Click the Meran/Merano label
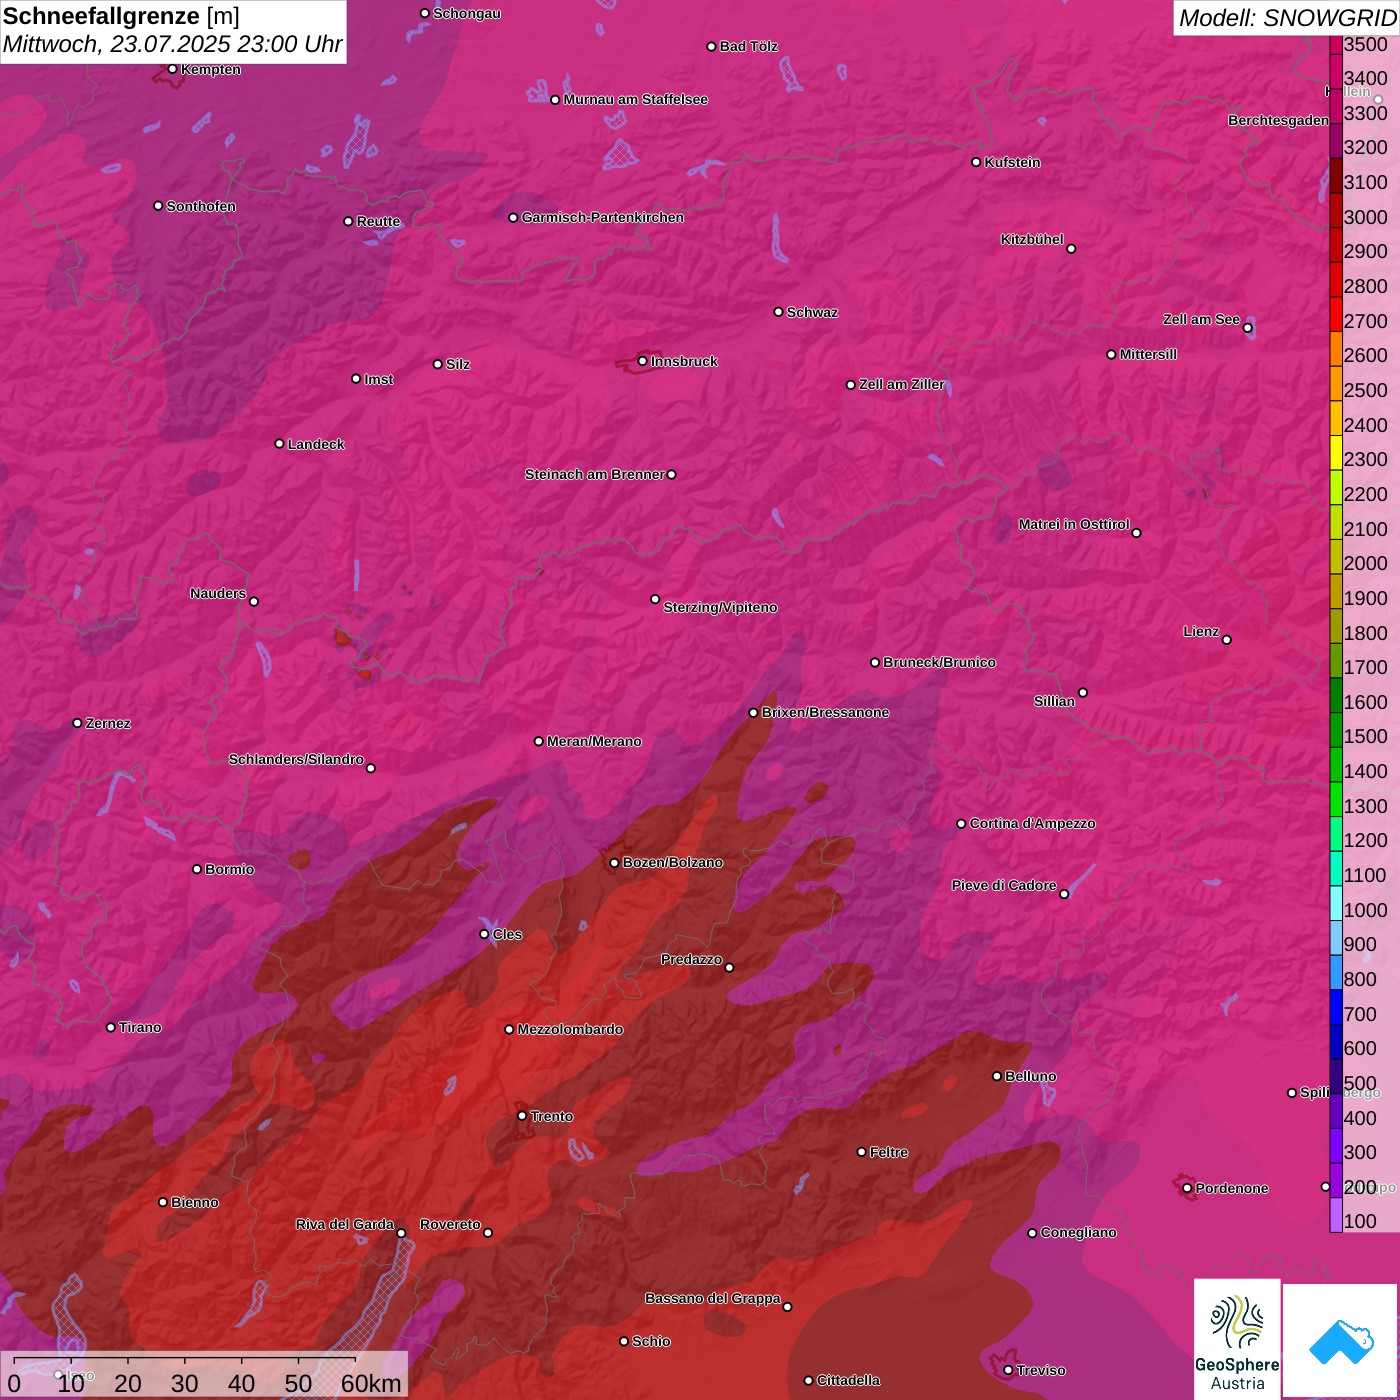The width and height of the screenshot is (1400, 1400). [594, 741]
